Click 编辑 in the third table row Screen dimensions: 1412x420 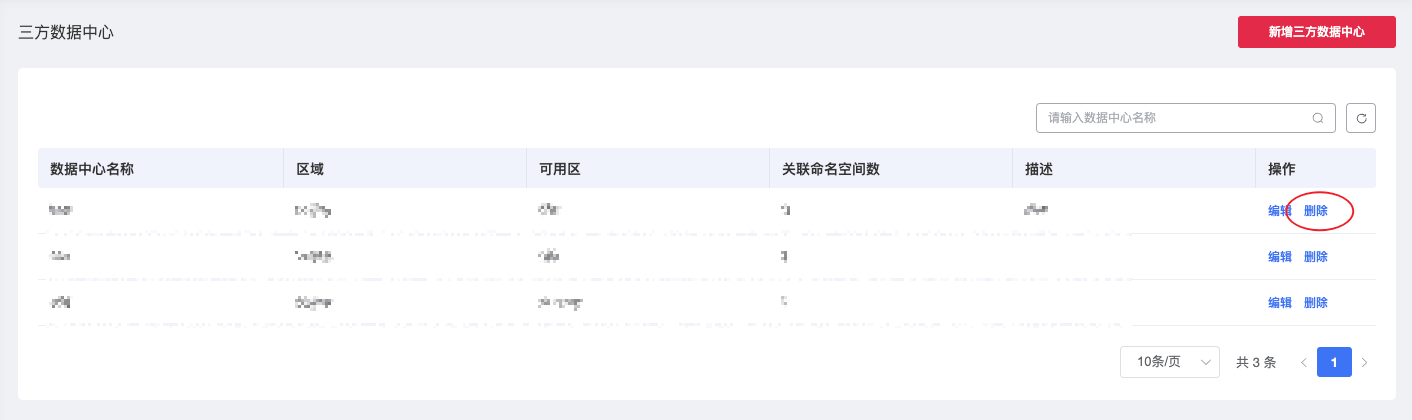(x=1280, y=303)
